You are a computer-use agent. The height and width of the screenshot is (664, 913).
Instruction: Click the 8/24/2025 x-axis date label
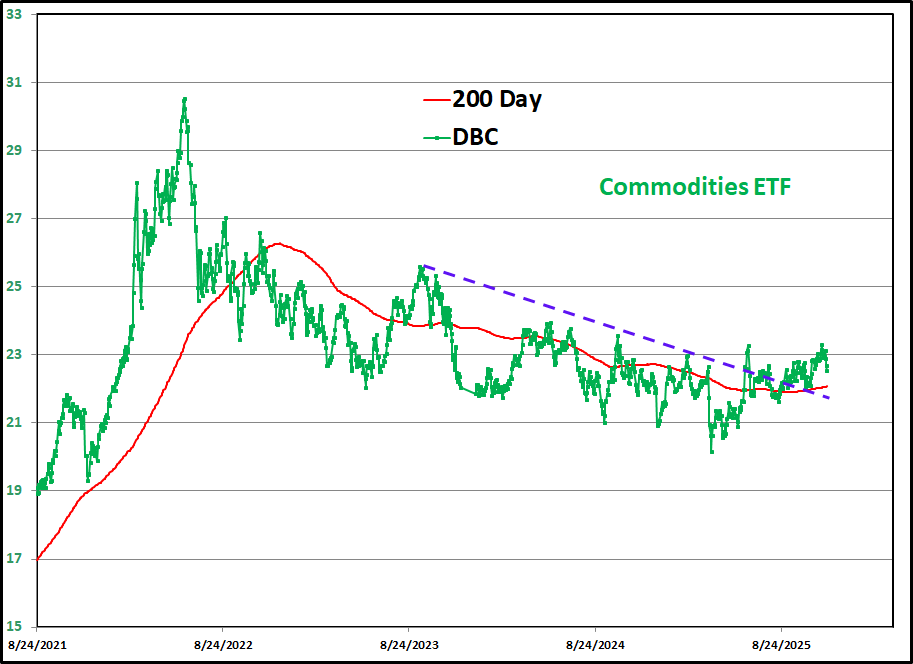point(781,645)
